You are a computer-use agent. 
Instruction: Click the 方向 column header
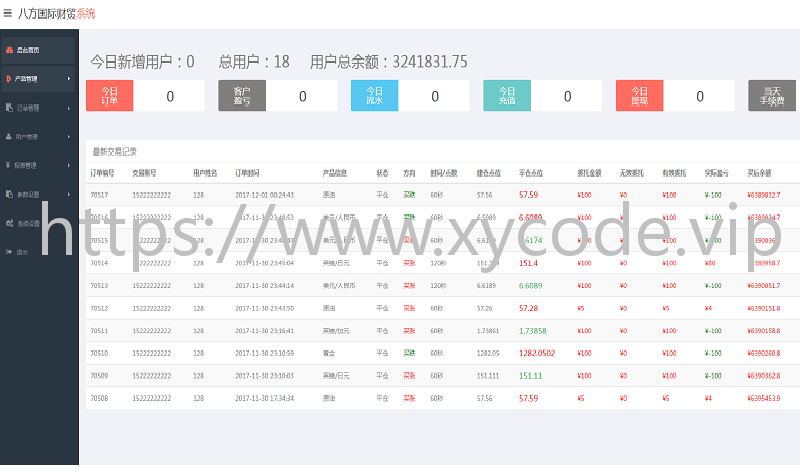pyautogui.click(x=409, y=173)
